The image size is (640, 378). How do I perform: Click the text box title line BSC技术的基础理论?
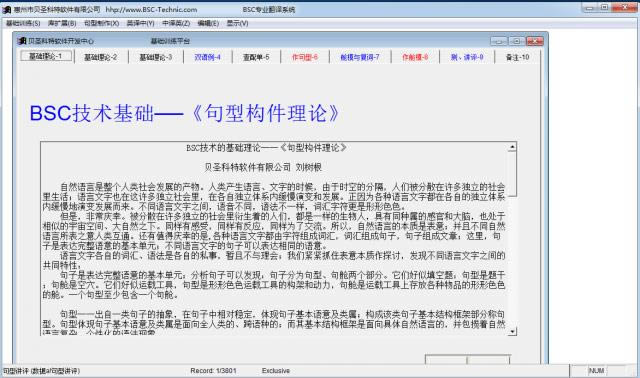point(266,148)
